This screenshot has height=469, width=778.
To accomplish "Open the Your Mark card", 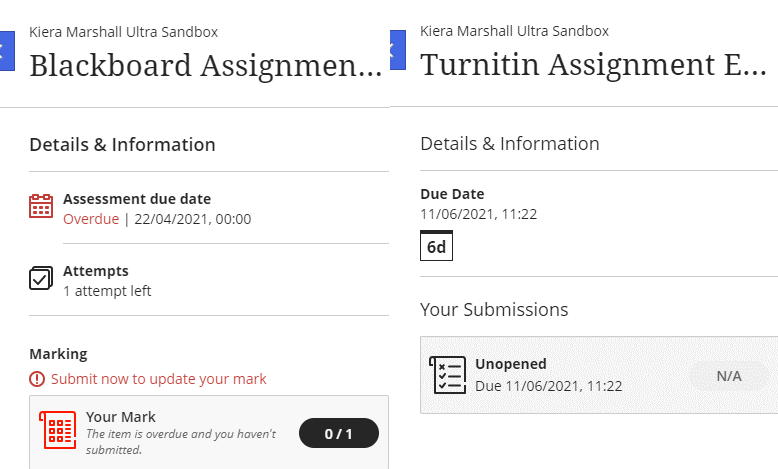I will pyautogui.click(x=209, y=432).
